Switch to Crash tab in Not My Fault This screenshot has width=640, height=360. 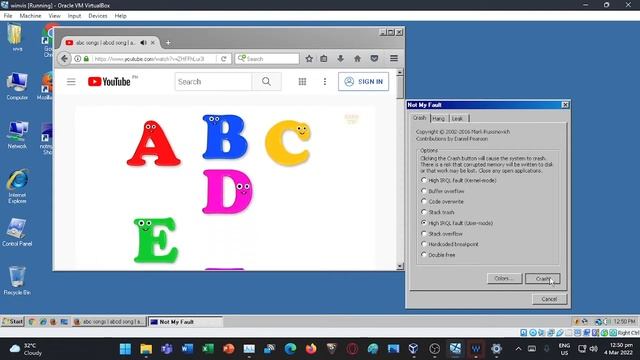coord(419,118)
